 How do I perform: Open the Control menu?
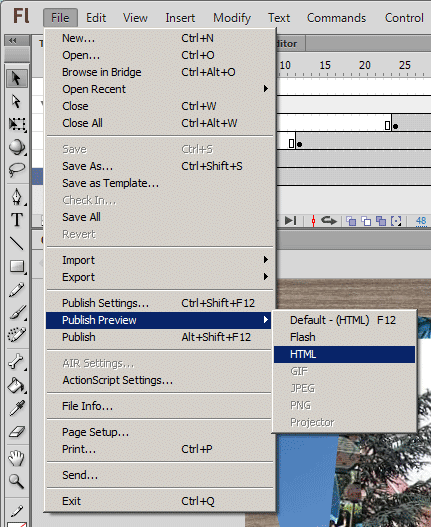coord(404,18)
